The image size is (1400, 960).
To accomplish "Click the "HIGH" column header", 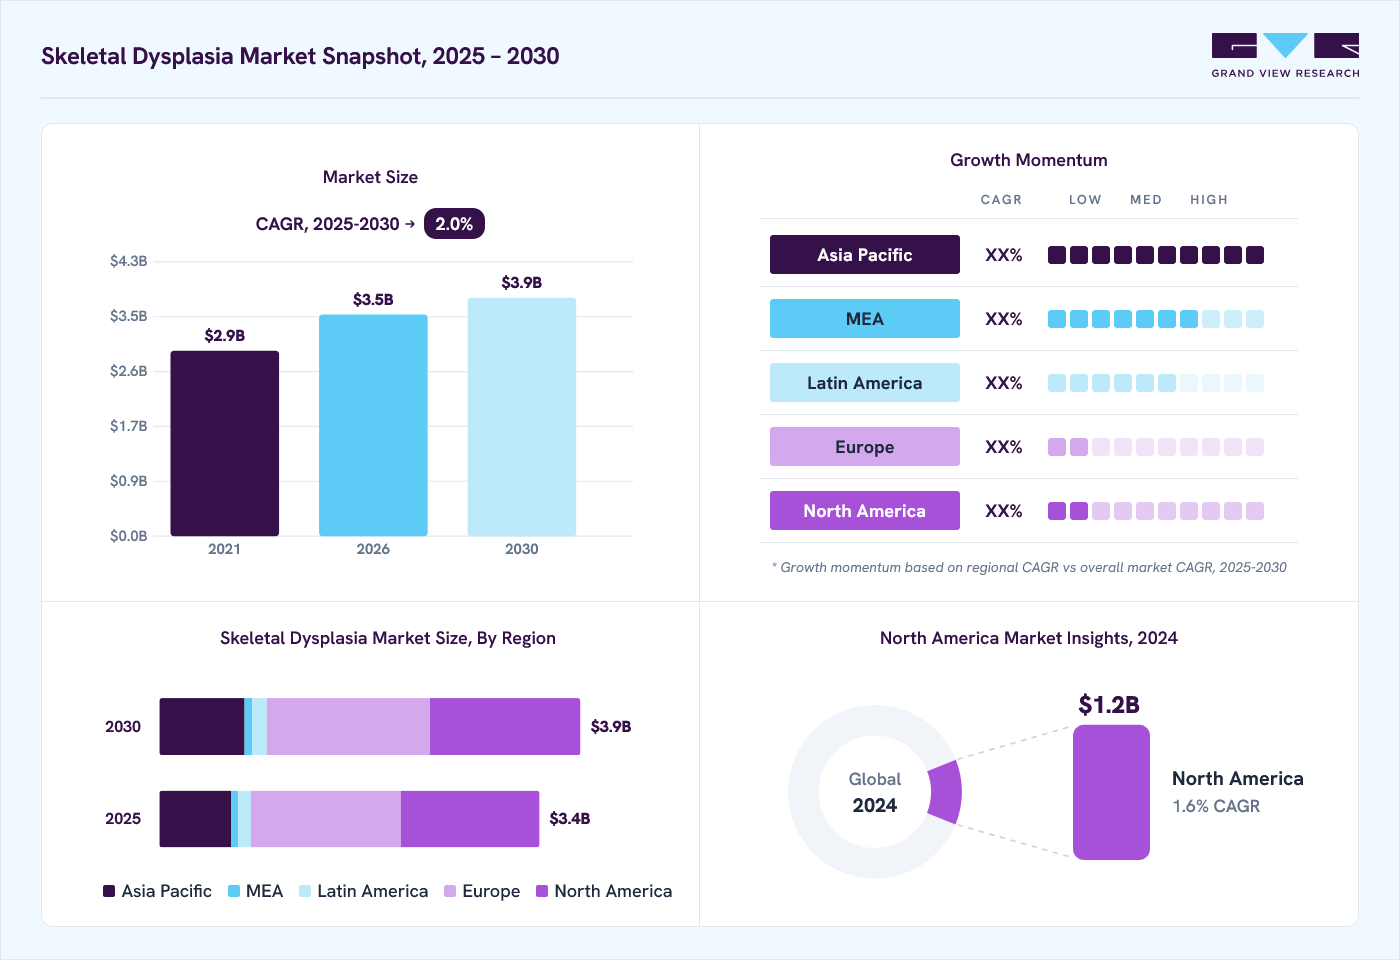I will click(1209, 200).
